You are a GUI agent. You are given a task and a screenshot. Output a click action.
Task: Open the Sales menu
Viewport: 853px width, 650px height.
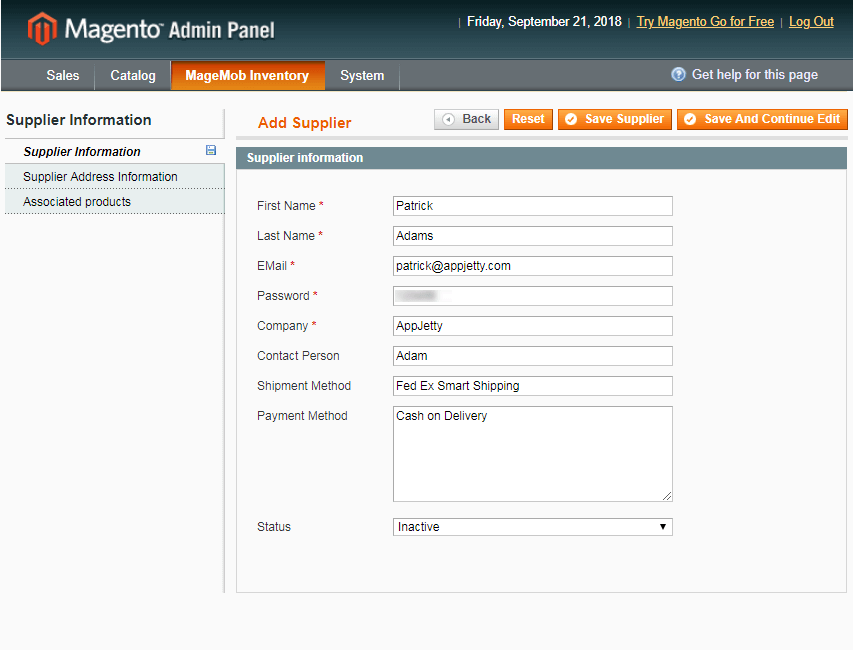tap(63, 76)
